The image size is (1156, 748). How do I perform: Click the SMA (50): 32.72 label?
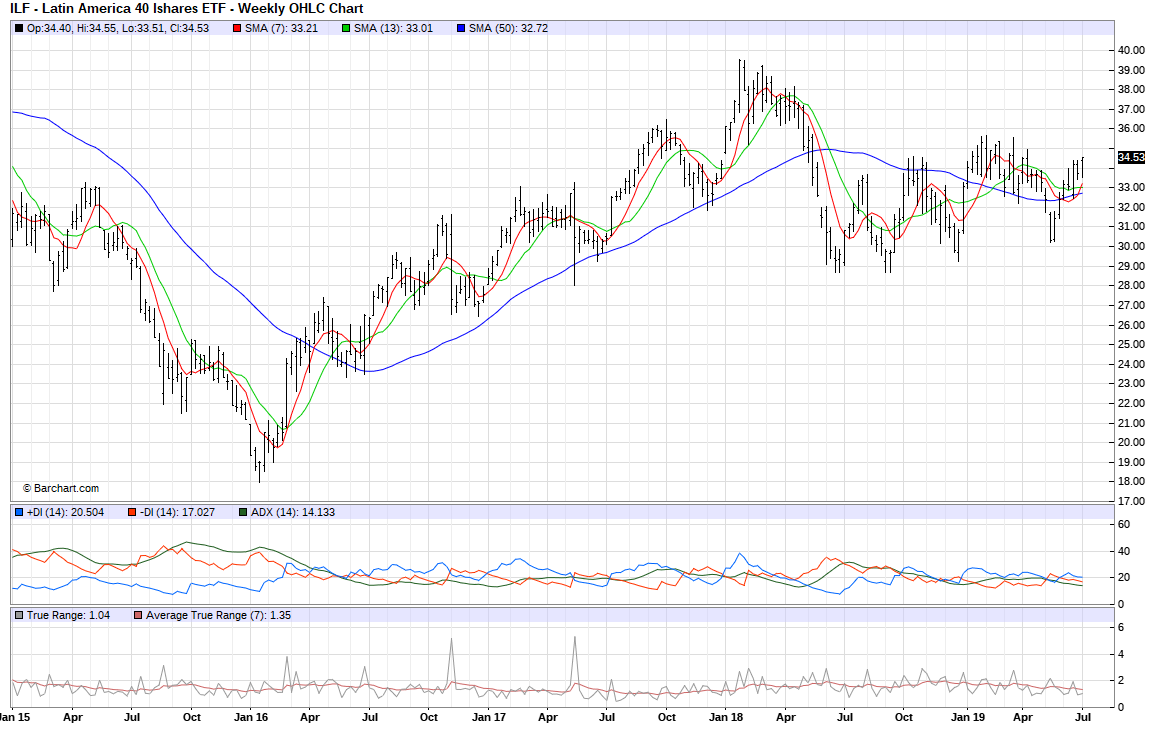509,29
